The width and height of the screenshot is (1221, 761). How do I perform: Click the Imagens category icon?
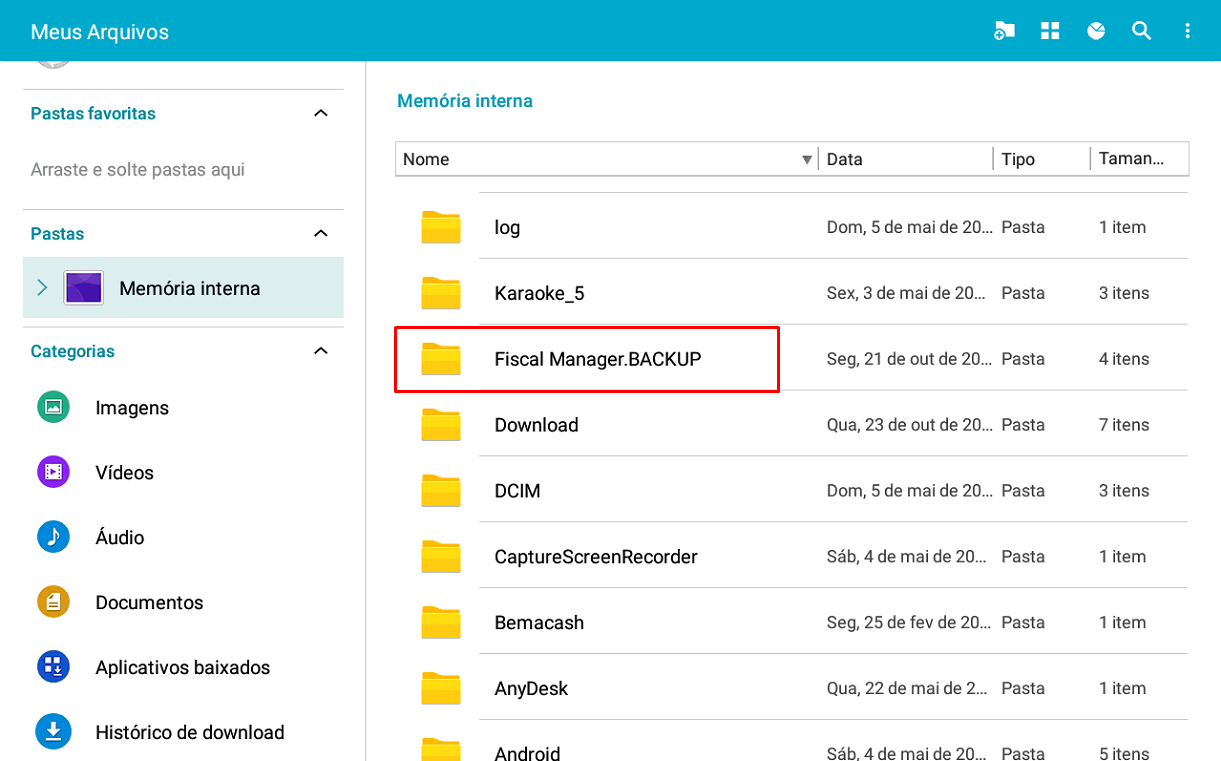(54, 407)
